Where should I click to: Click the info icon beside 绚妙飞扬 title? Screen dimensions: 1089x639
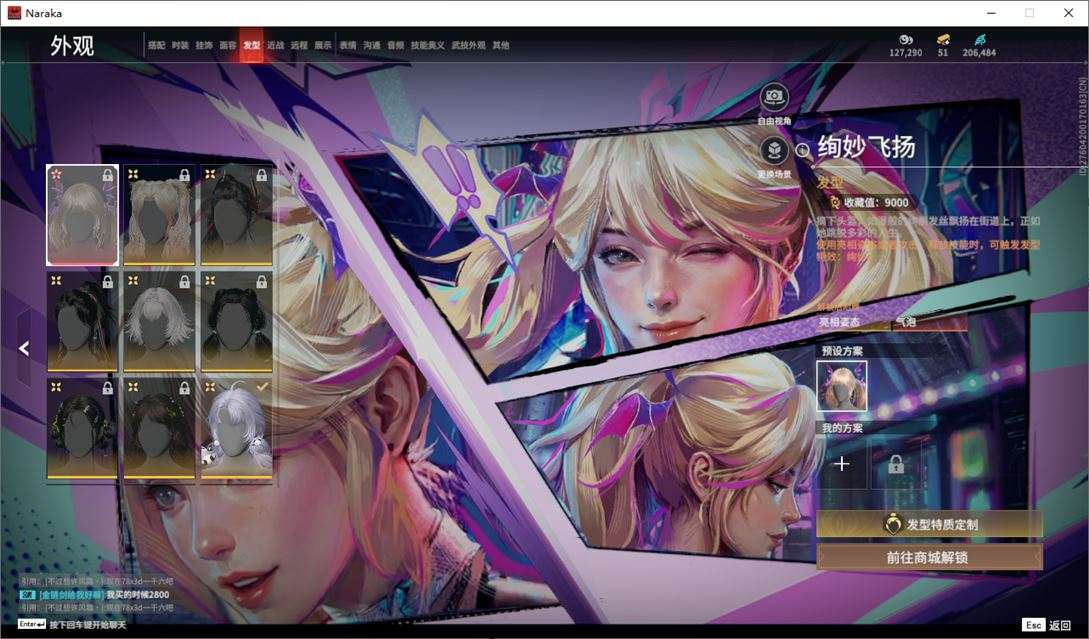tap(802, 149)
